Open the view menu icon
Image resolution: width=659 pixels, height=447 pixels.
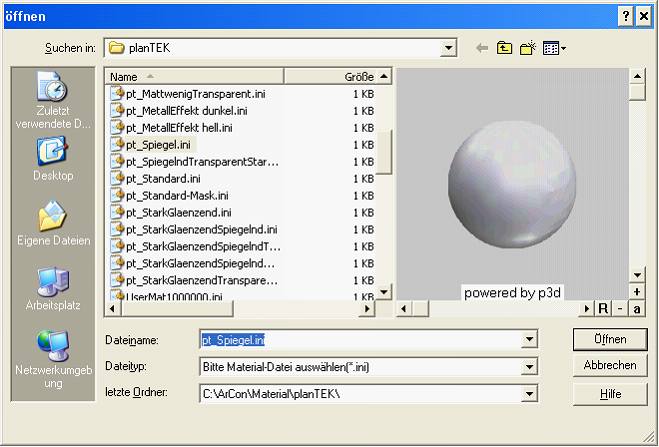pos(554,48)
